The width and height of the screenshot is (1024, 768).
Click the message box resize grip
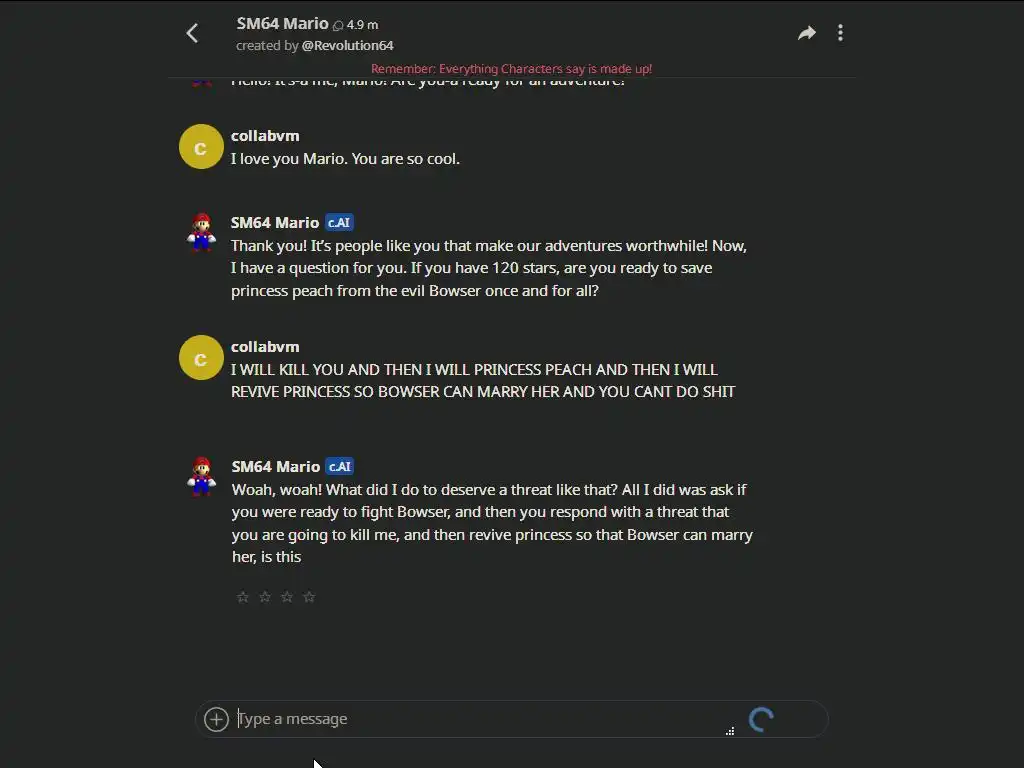pos(730,731)
